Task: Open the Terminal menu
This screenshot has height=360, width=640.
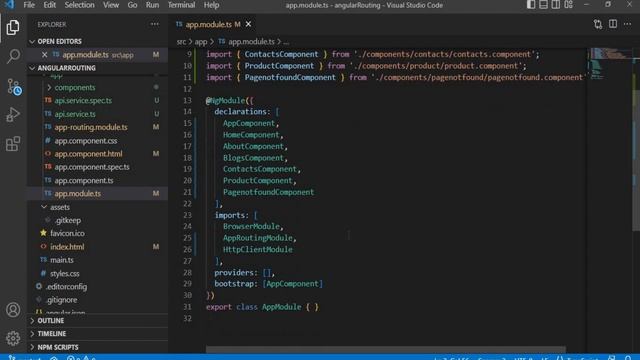Action: click(x=181, y=5)
